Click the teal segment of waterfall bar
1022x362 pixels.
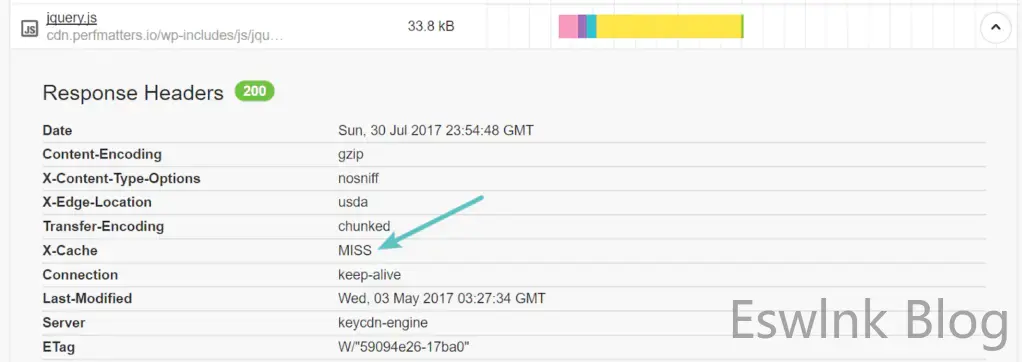click(592, 27)
